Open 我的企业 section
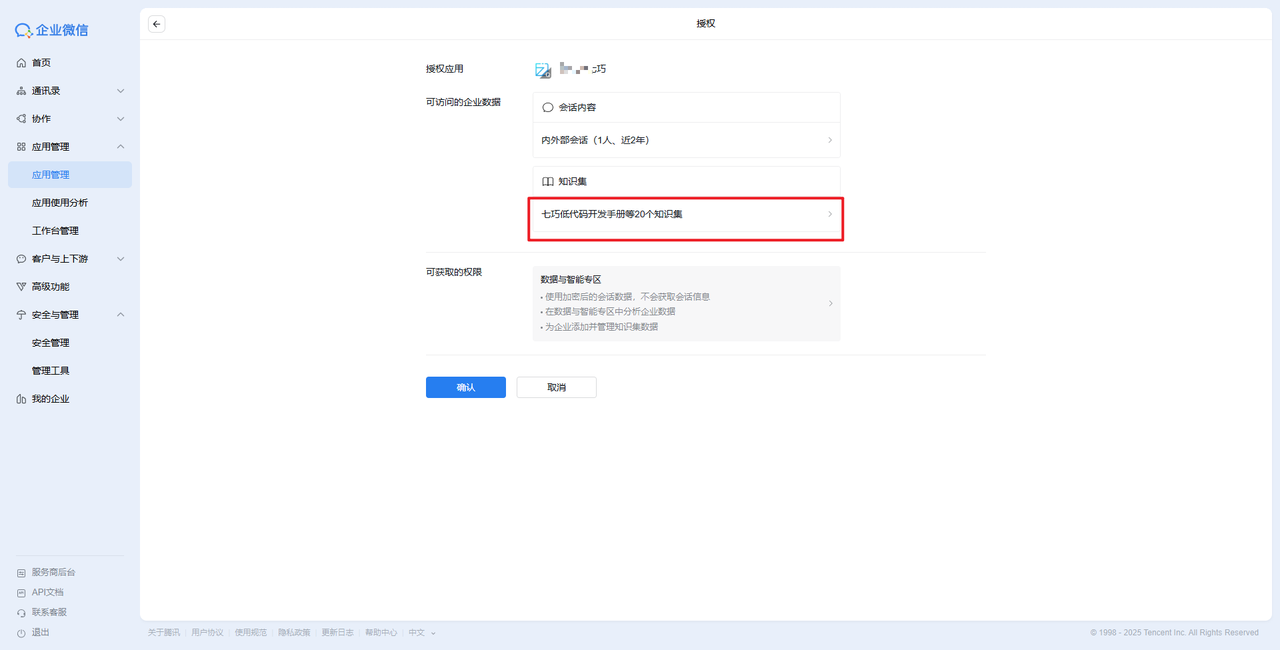Screen dimensions: 1280x650 click(50, 399)
